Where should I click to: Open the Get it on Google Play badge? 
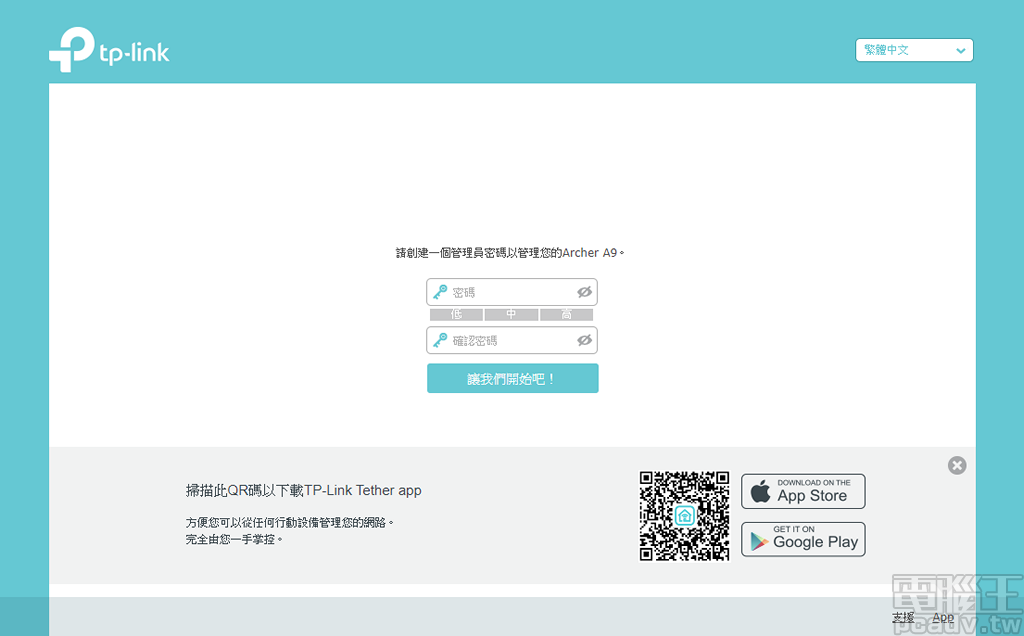803,539
